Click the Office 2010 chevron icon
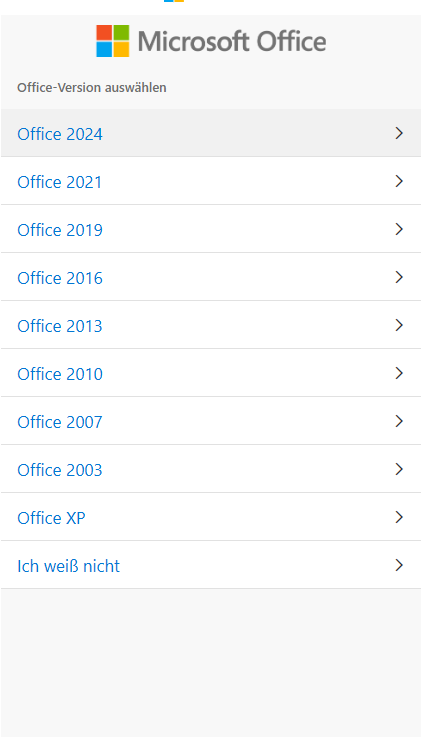This screenshot has width=435, height=737. tap(399, 373)
